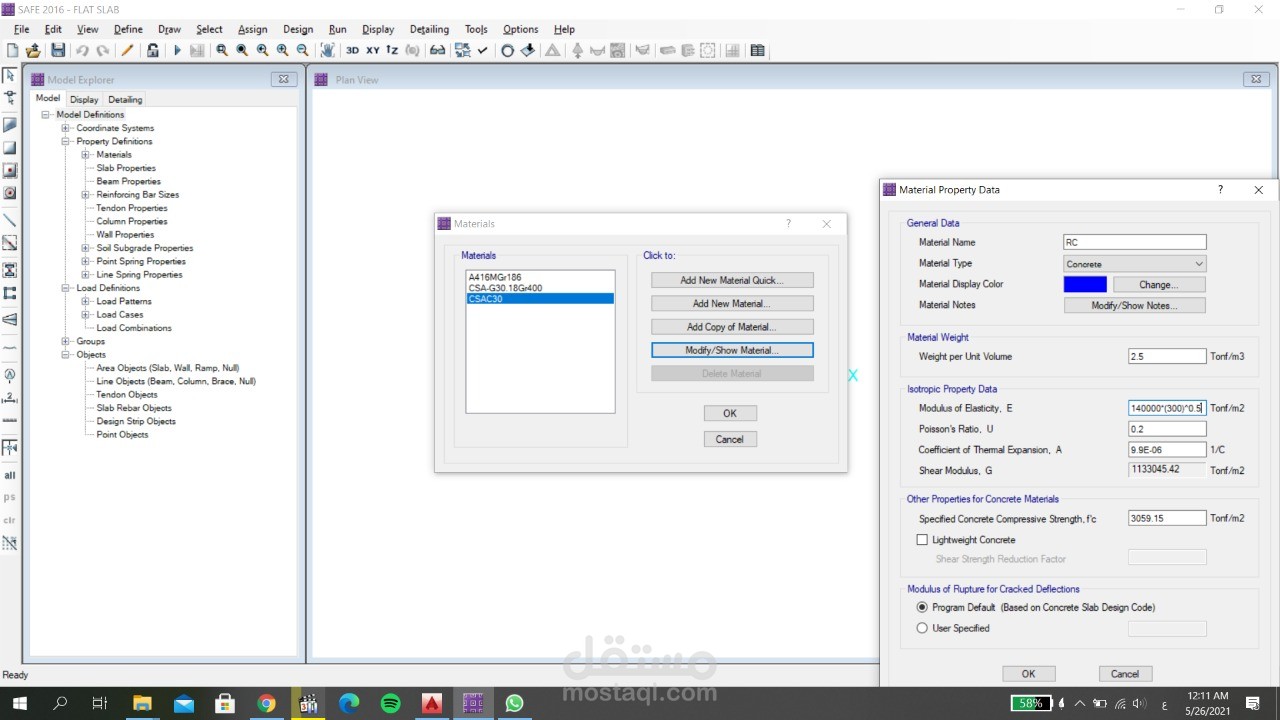Select the pointer arrow tool in left toolbar
1280x720 pixels.
coord(10,75)
